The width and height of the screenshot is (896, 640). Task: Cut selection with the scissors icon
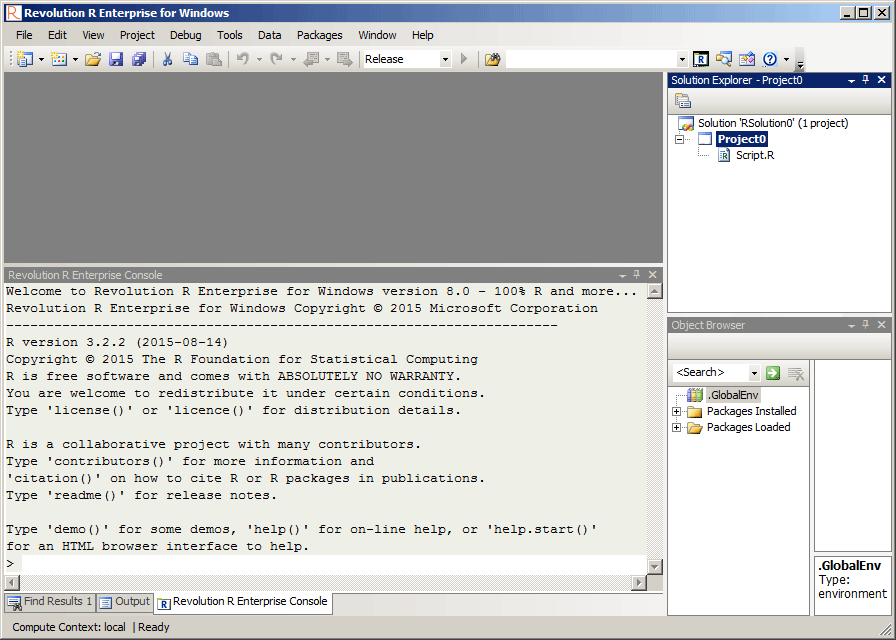tap(167, 59)
